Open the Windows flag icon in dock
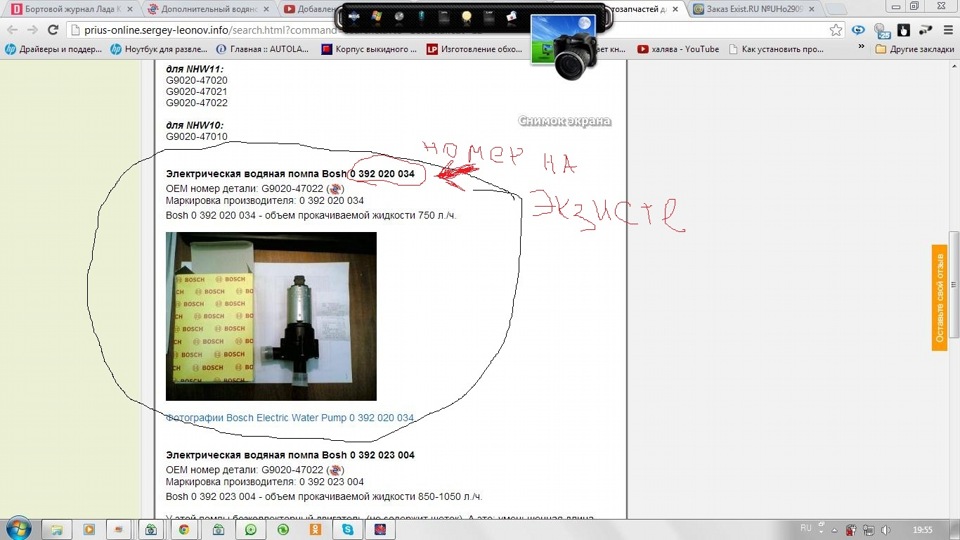The width and height of the screenshot is (960, 540). [376, 17]
